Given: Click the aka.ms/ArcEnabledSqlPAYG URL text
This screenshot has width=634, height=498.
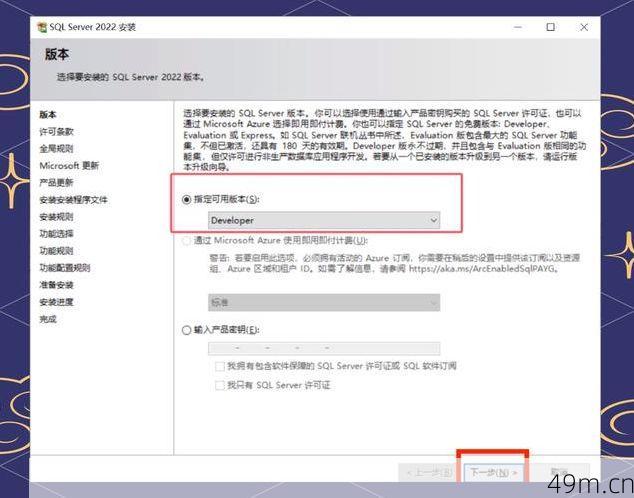Looking at the screenshot, I should coord(482,268).
